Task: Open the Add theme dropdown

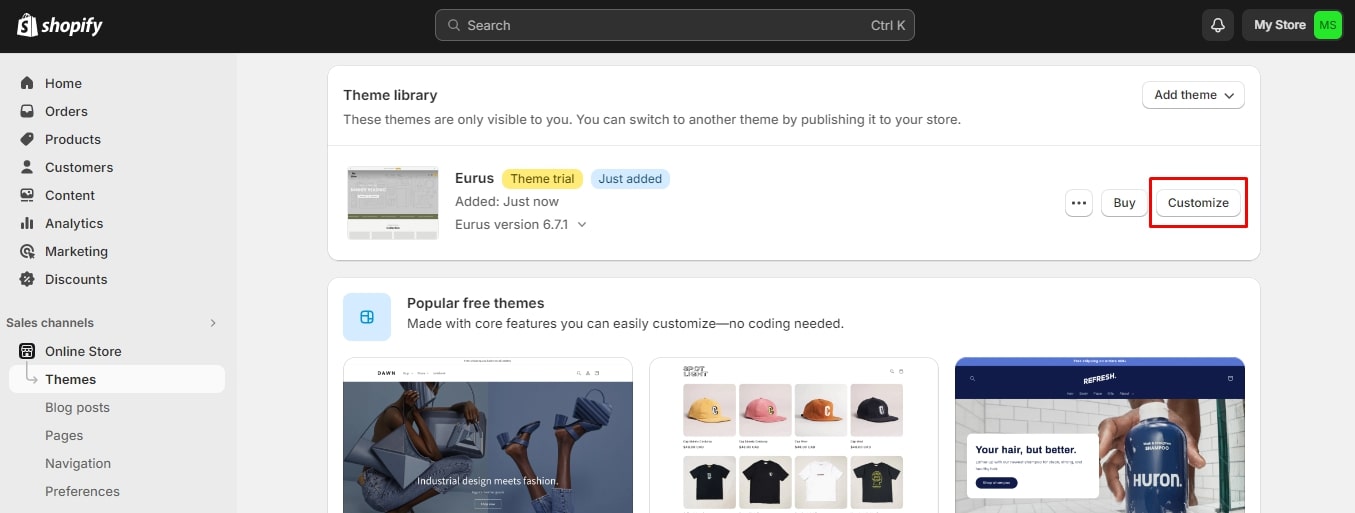Action: click(1193, 95)
